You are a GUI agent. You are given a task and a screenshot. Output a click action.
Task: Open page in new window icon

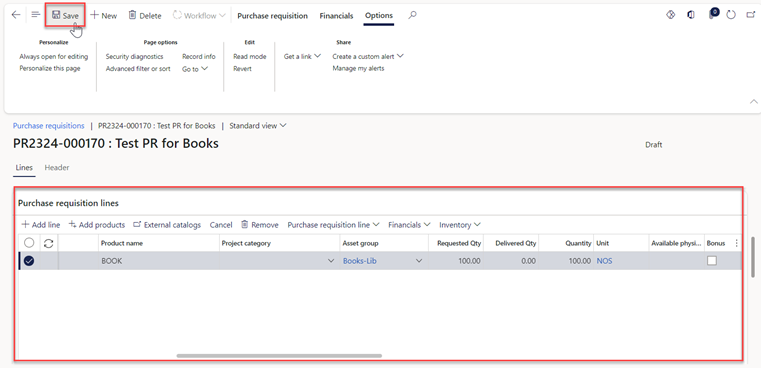(x=750, y=15)
